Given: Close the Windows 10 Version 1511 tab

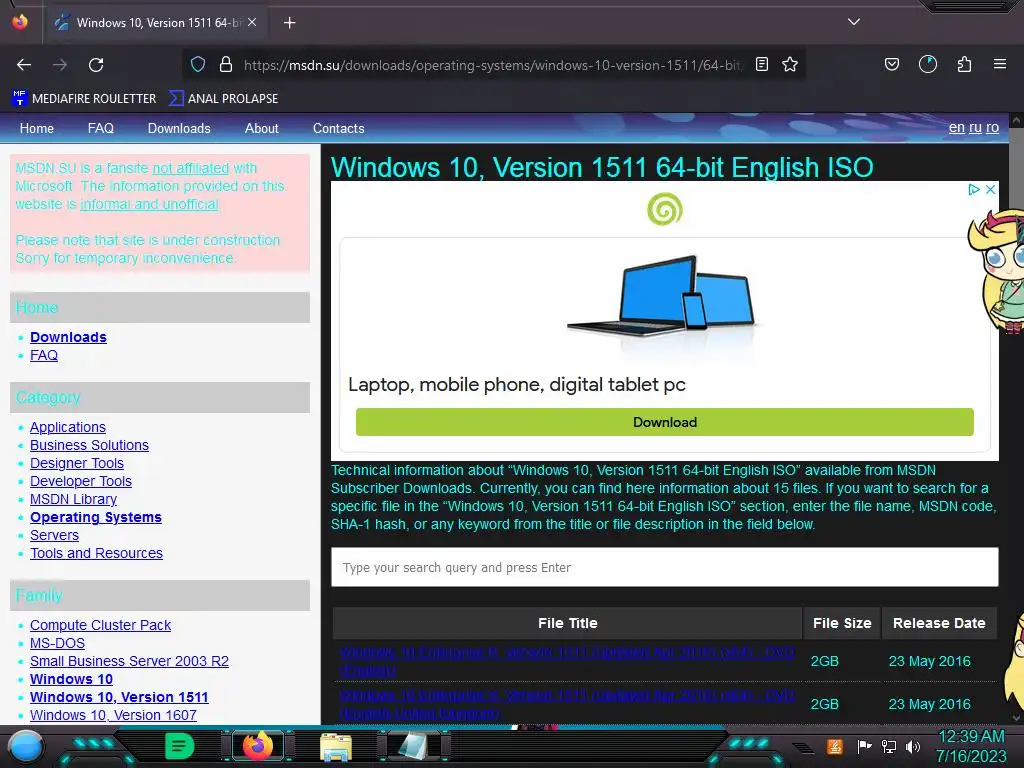Looking at the screenshot, I should [252, 22].
